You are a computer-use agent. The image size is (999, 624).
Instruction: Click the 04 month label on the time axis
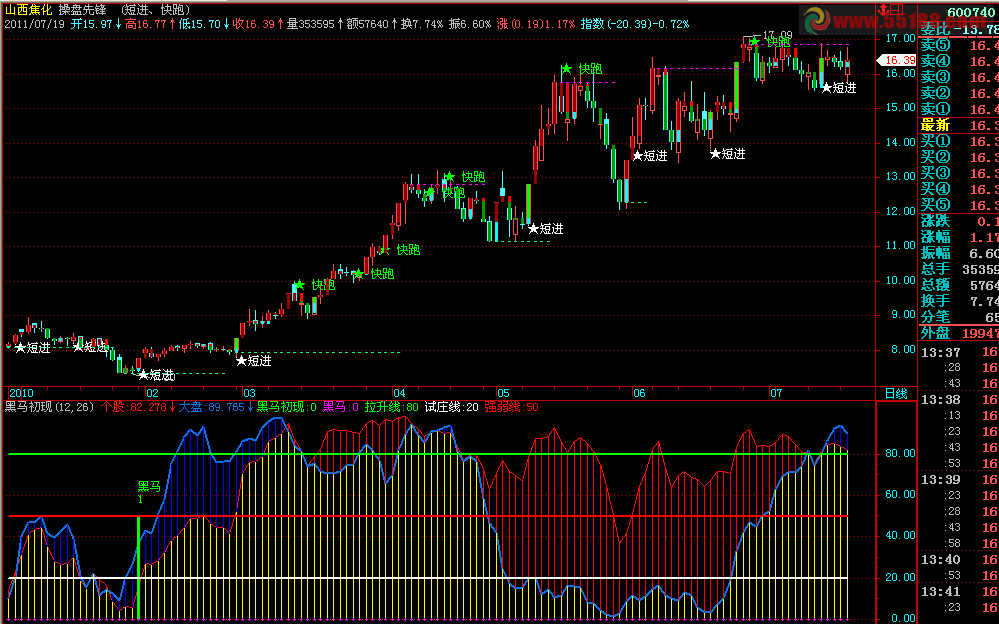399,392
